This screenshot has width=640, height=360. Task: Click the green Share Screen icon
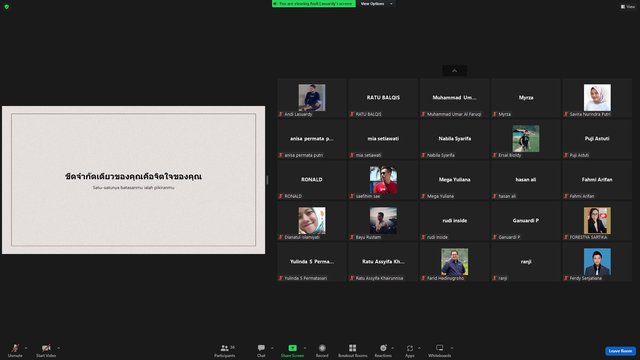(293, 348)
